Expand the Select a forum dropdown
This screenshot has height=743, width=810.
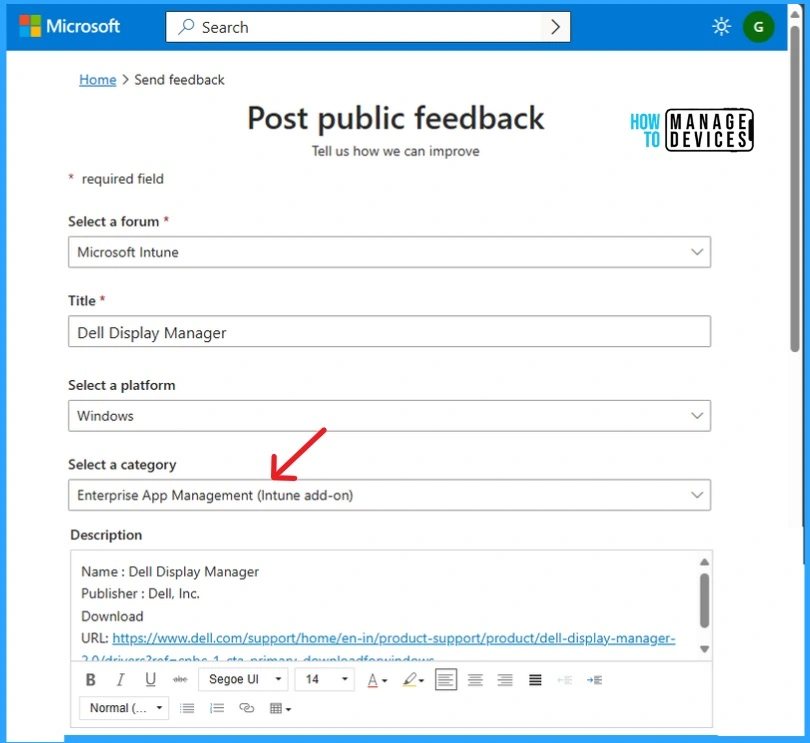click(389, 252)
